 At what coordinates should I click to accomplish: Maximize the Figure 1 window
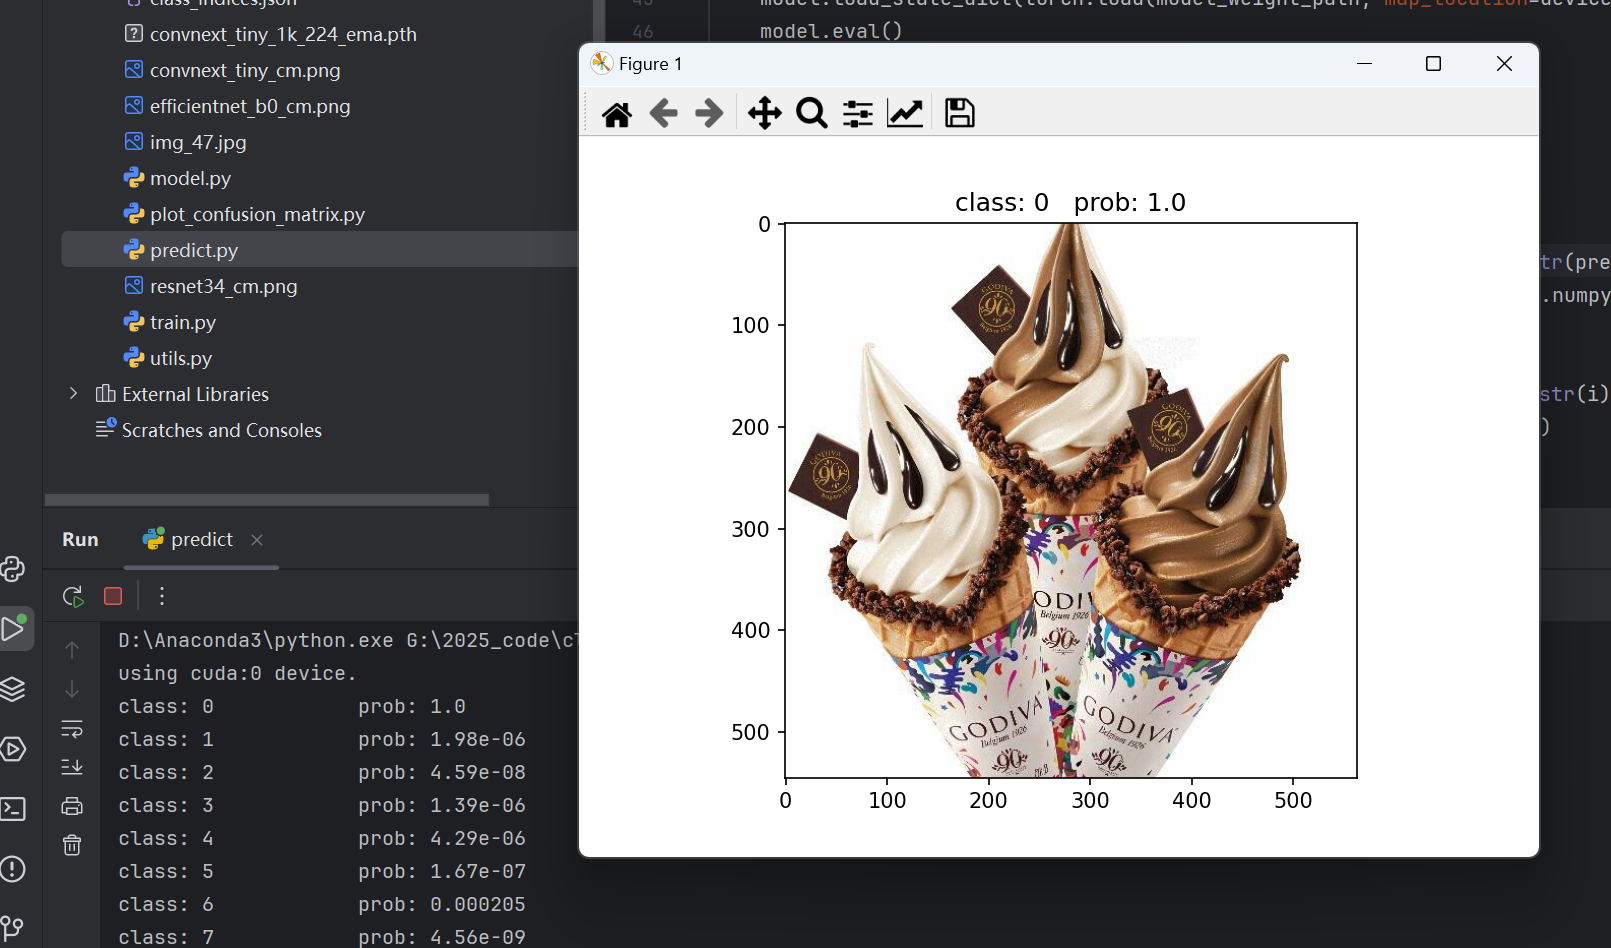(1433, 64)
